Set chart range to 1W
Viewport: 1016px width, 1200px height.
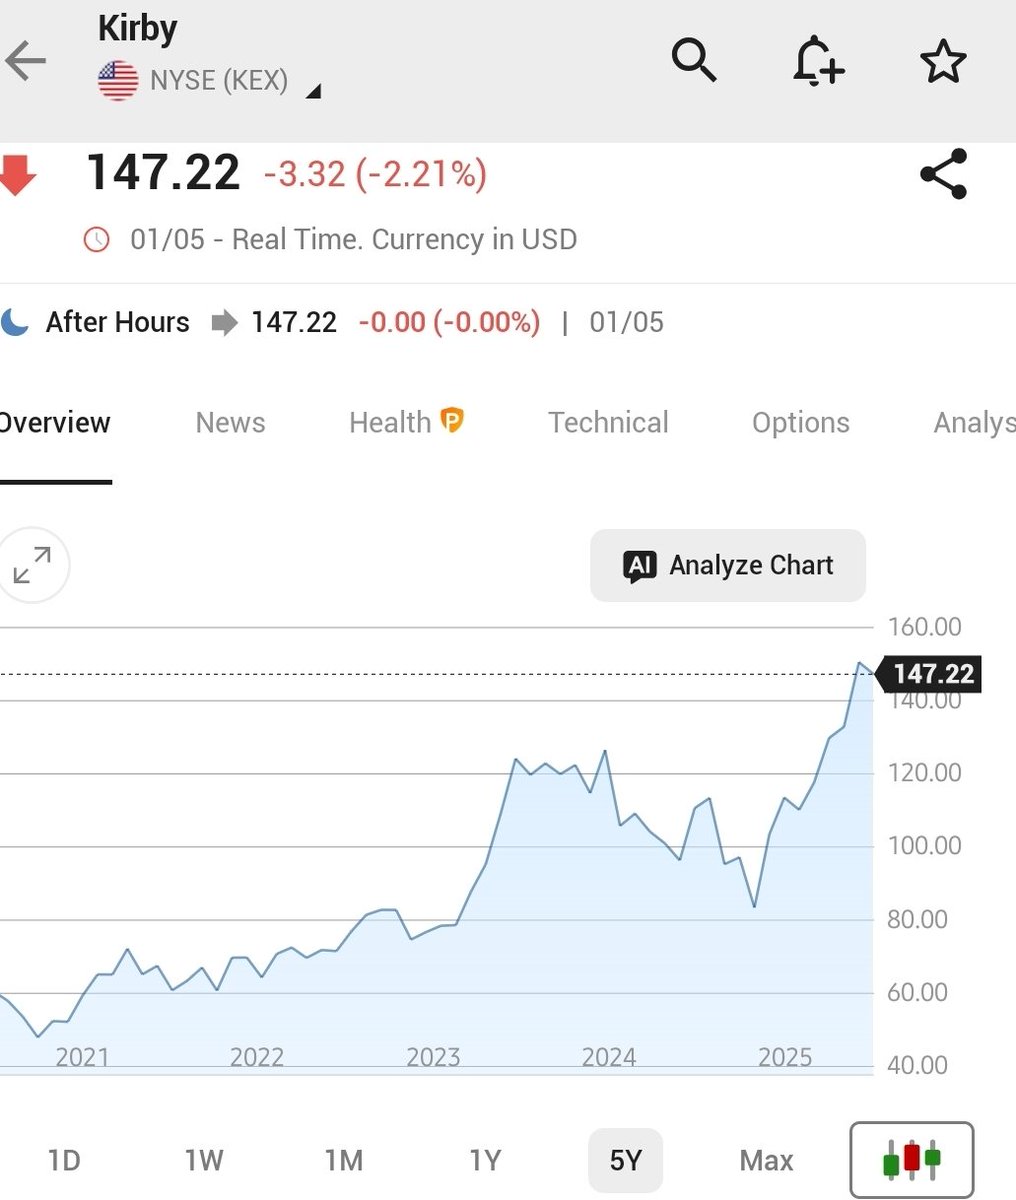click(x=204, y=1160)
